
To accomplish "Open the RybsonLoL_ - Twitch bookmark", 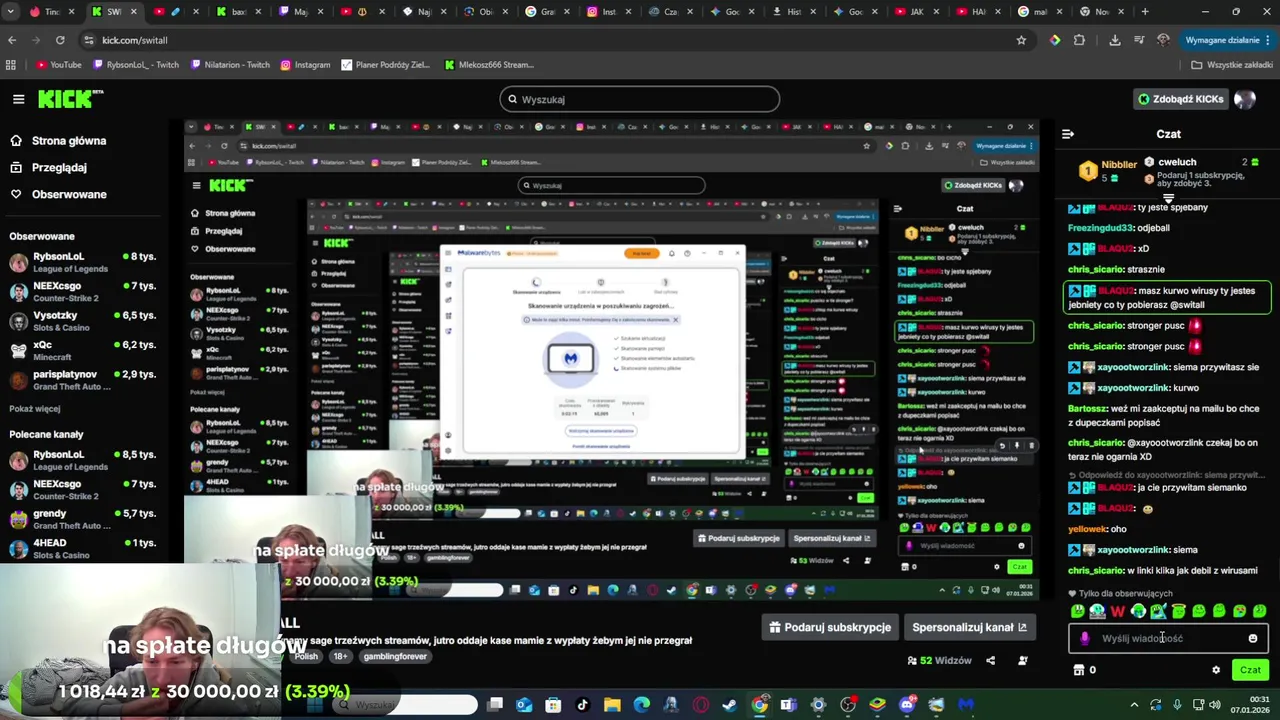I will [x=136, y=65].
